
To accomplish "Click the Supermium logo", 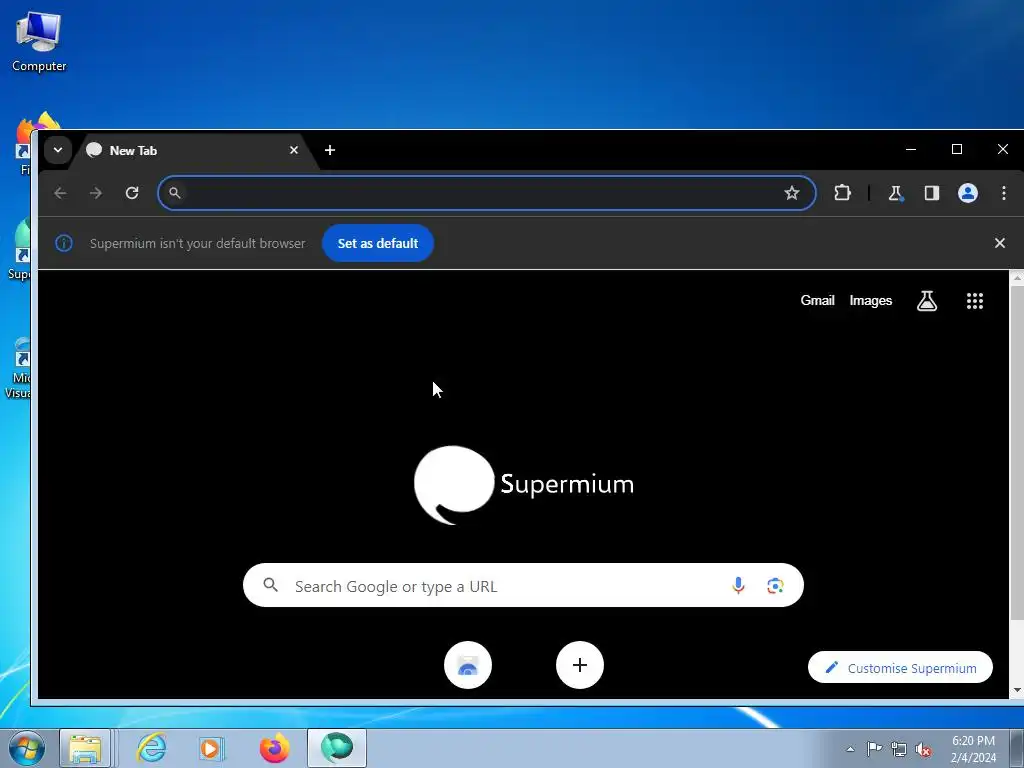I will pos(524,485).
